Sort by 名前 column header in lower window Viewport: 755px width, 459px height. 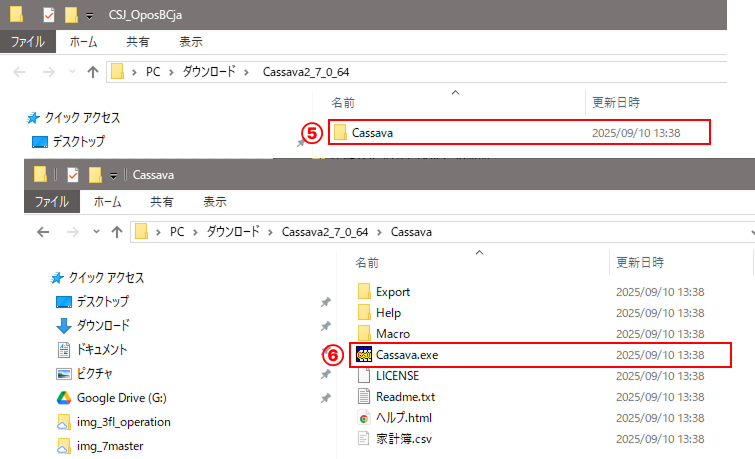tap(367, 263)
